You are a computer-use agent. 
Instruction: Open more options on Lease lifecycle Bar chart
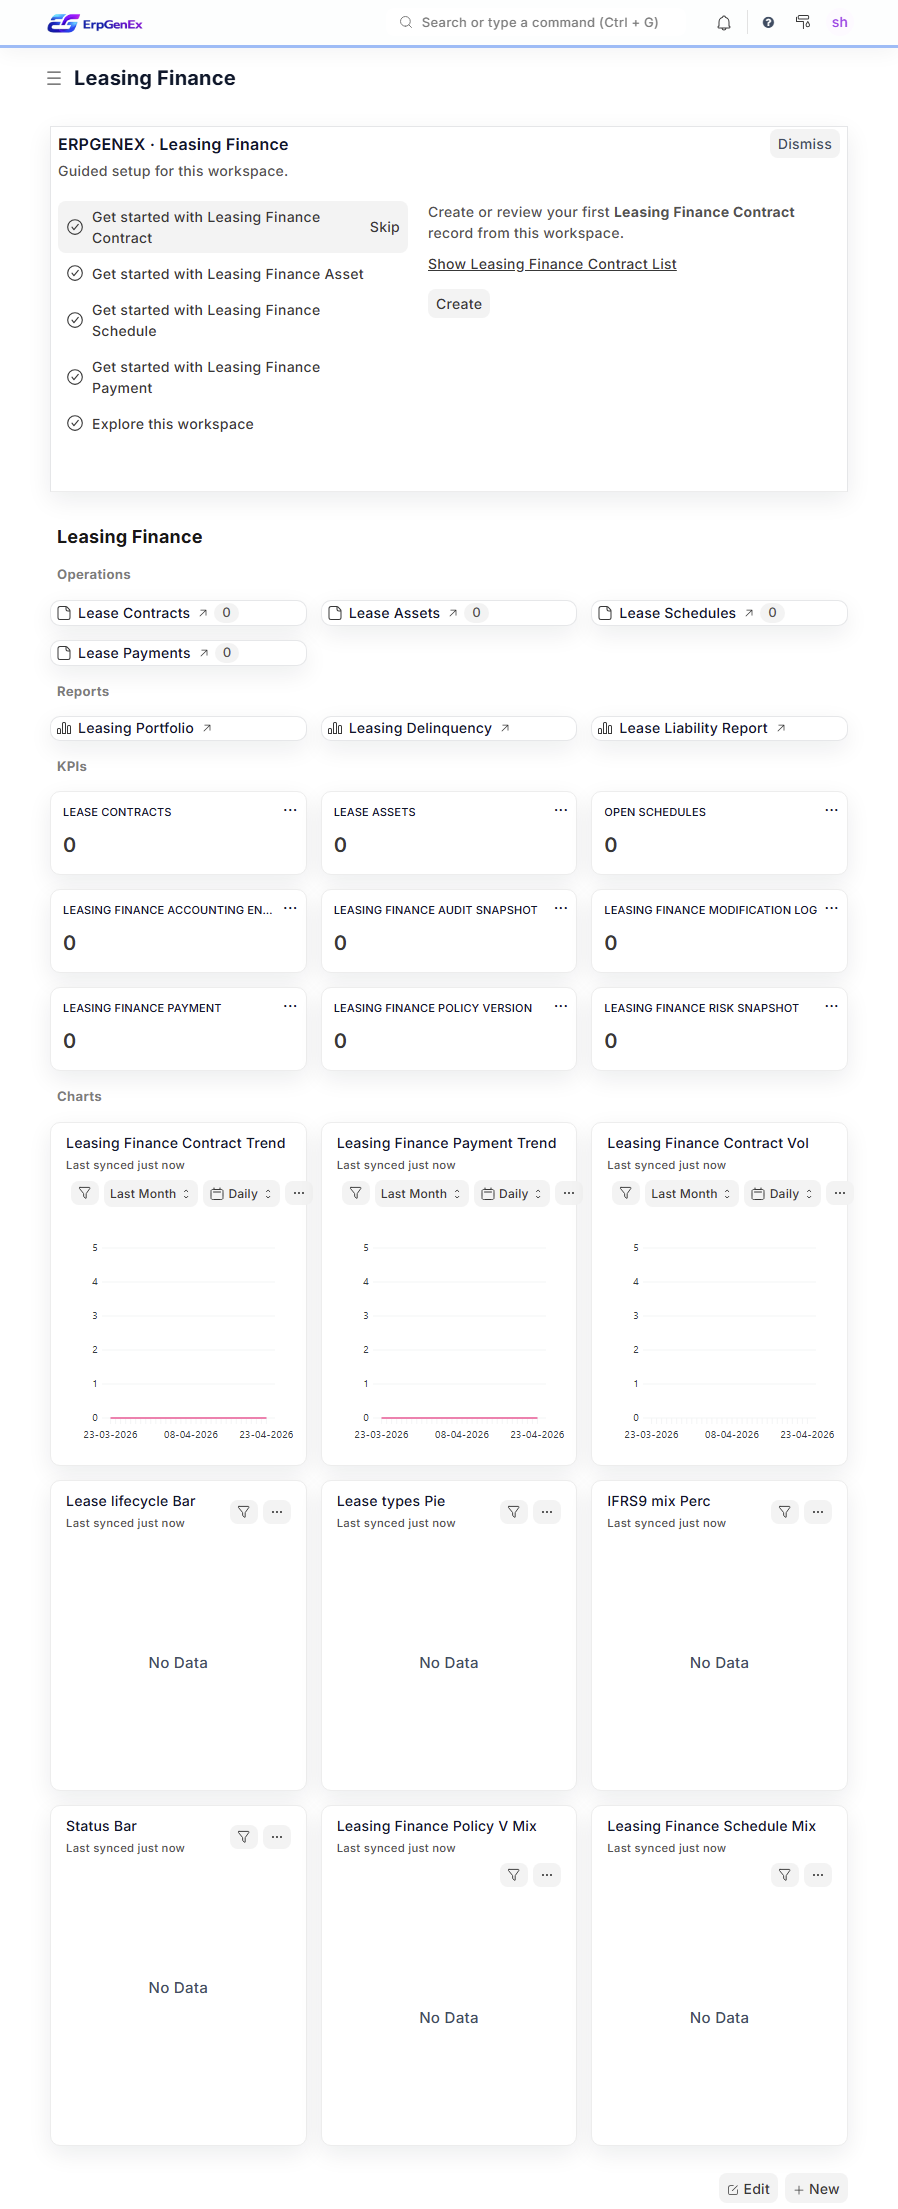[x=278, y=1512]
